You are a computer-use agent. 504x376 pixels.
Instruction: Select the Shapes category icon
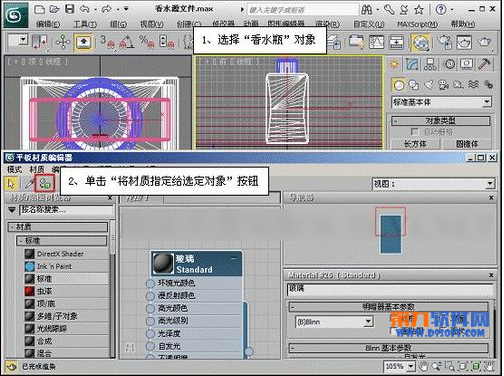click(414, 85)
